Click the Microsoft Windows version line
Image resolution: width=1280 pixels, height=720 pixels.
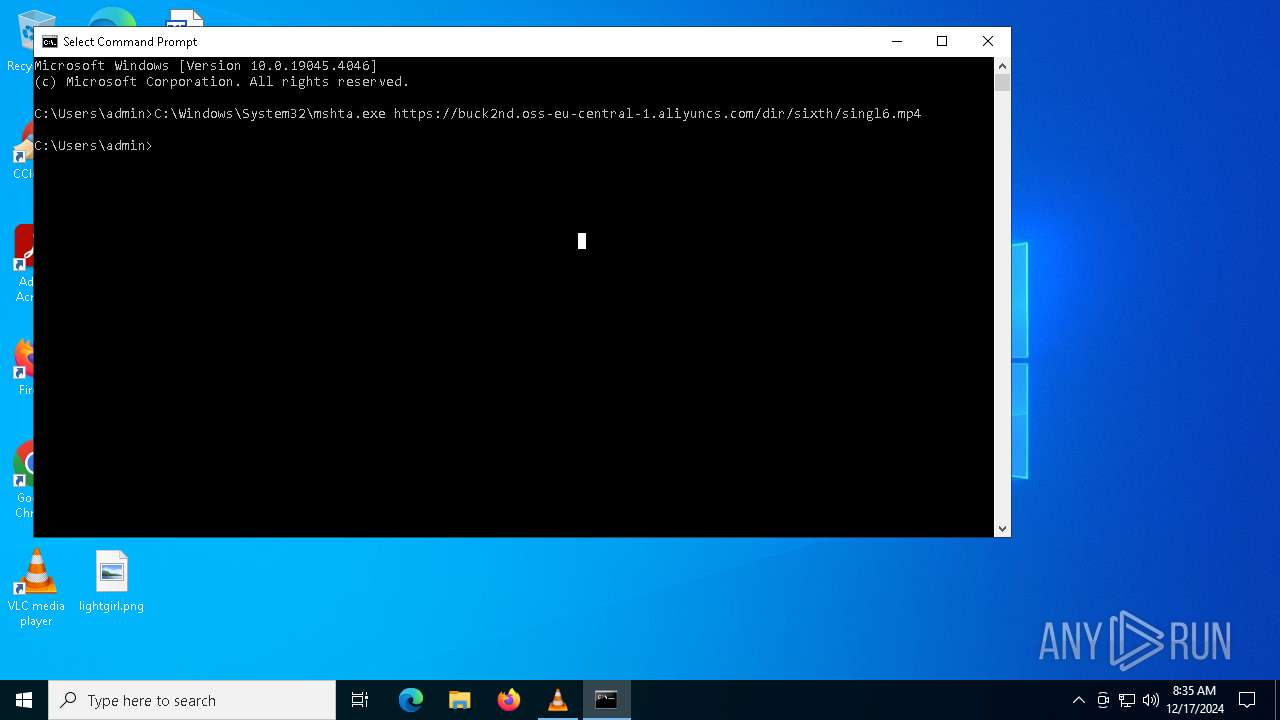206,66
